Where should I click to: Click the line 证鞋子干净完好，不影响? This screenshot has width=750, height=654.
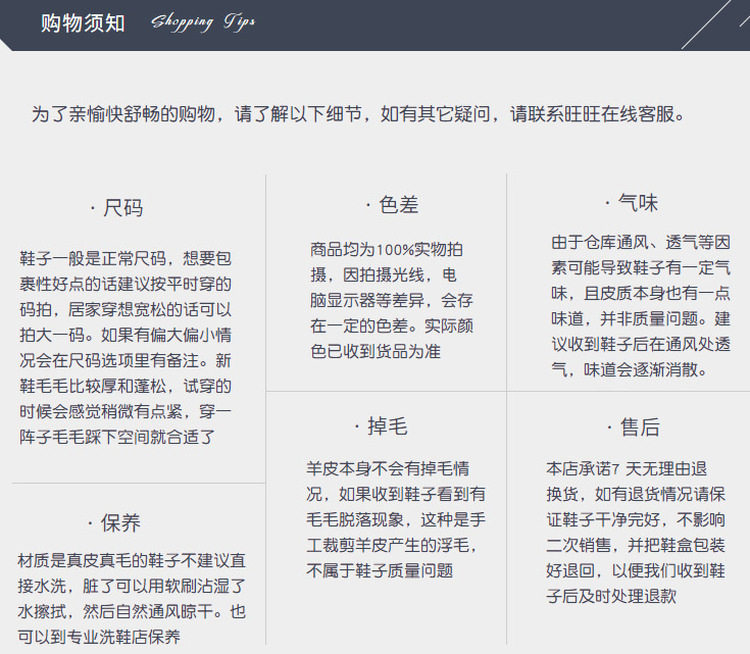coord(636,520)
